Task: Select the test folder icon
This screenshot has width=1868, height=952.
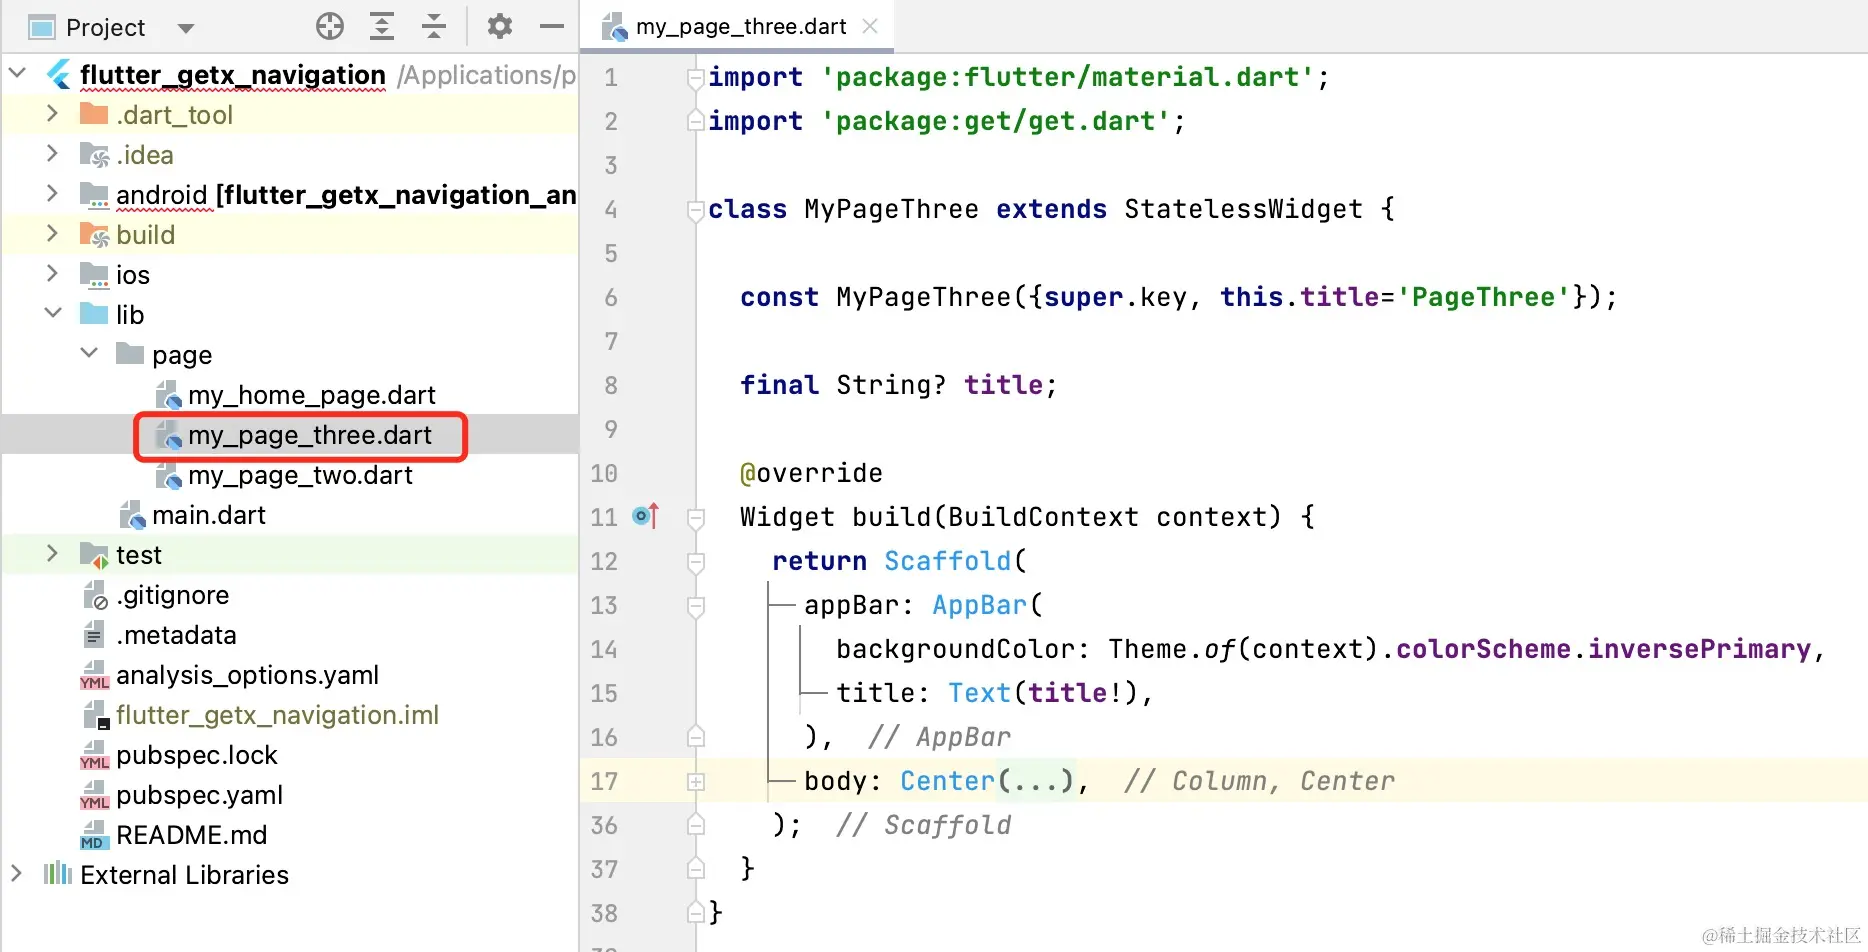Action: tap(94, 554)
